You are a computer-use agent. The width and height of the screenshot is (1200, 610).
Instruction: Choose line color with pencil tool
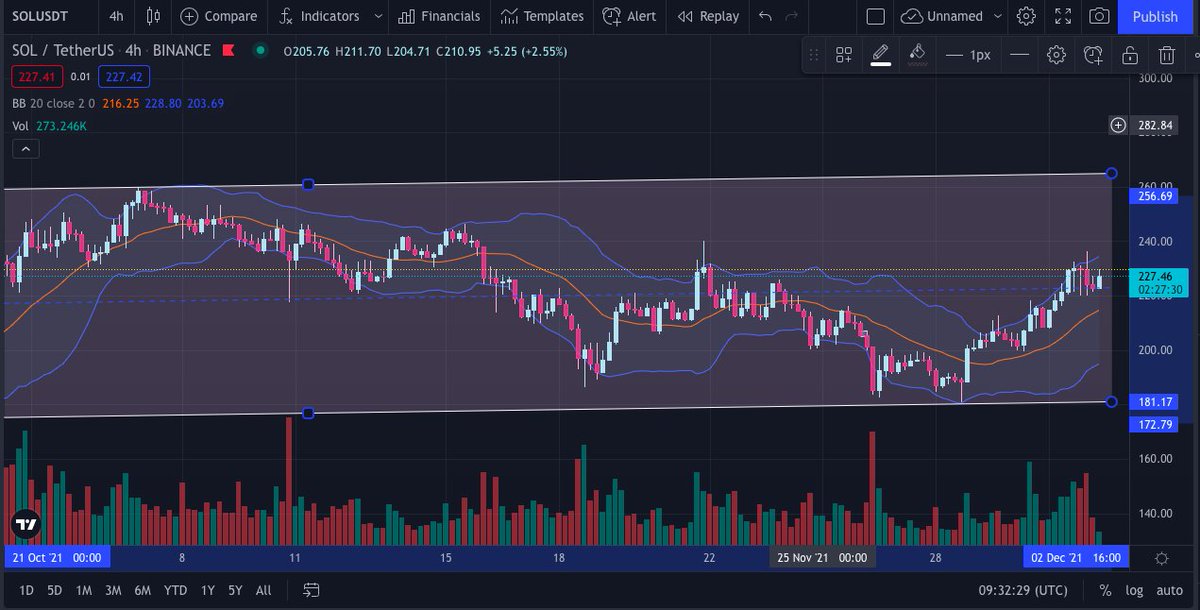point(880,55)
